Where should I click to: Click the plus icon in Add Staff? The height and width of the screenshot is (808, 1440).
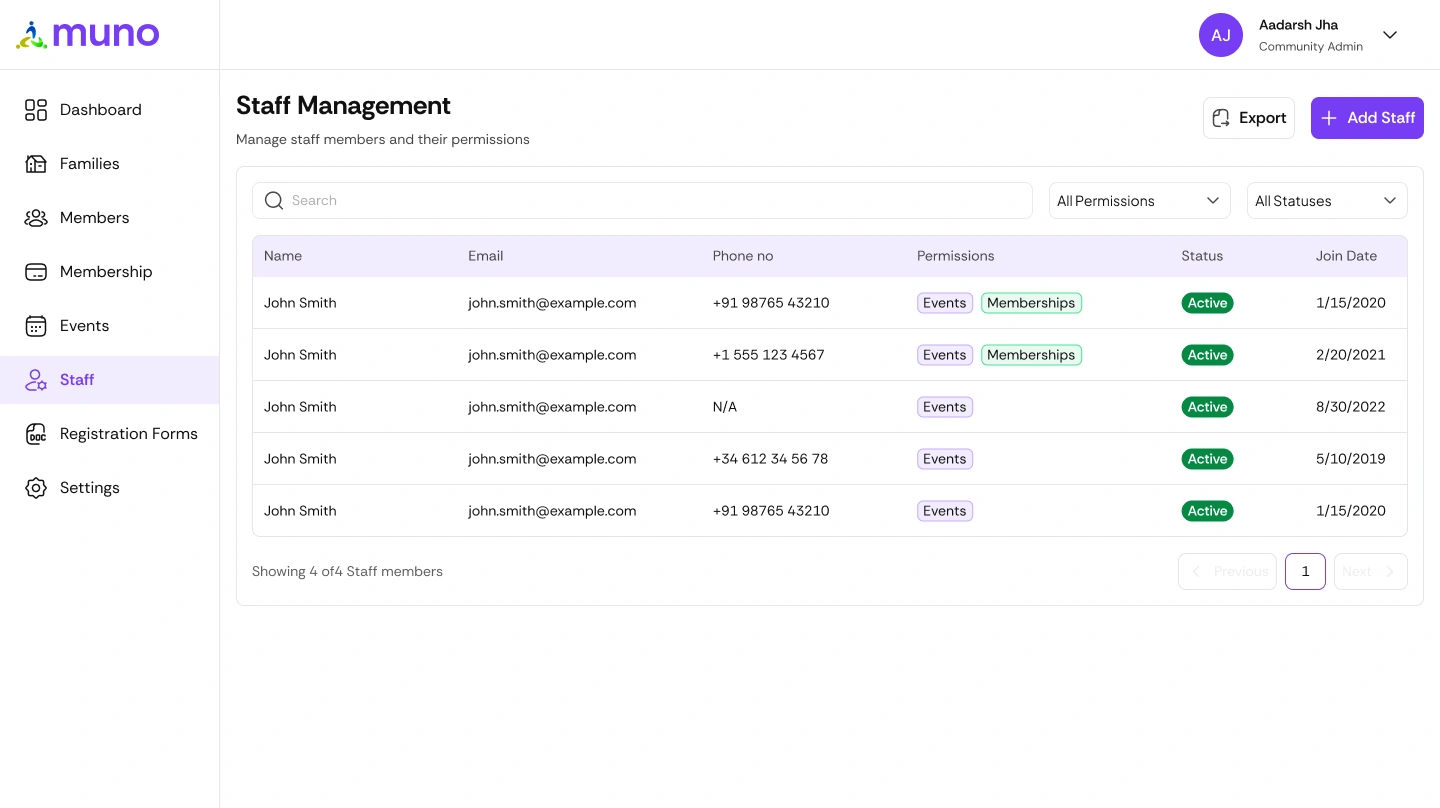(1329, 118)
